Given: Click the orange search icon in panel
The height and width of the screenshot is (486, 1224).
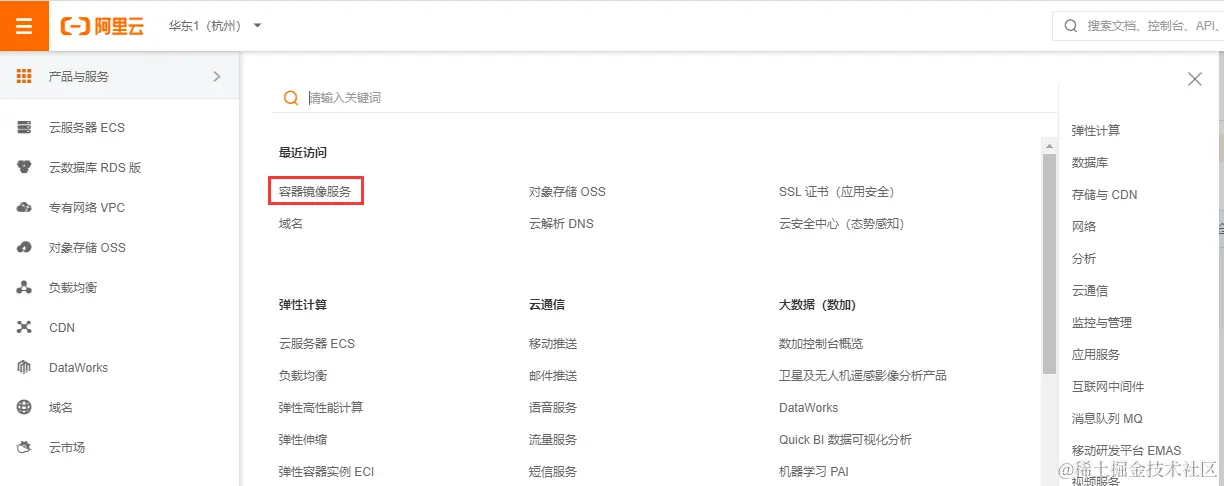Looking at the screenshot, I should (291, 98).
